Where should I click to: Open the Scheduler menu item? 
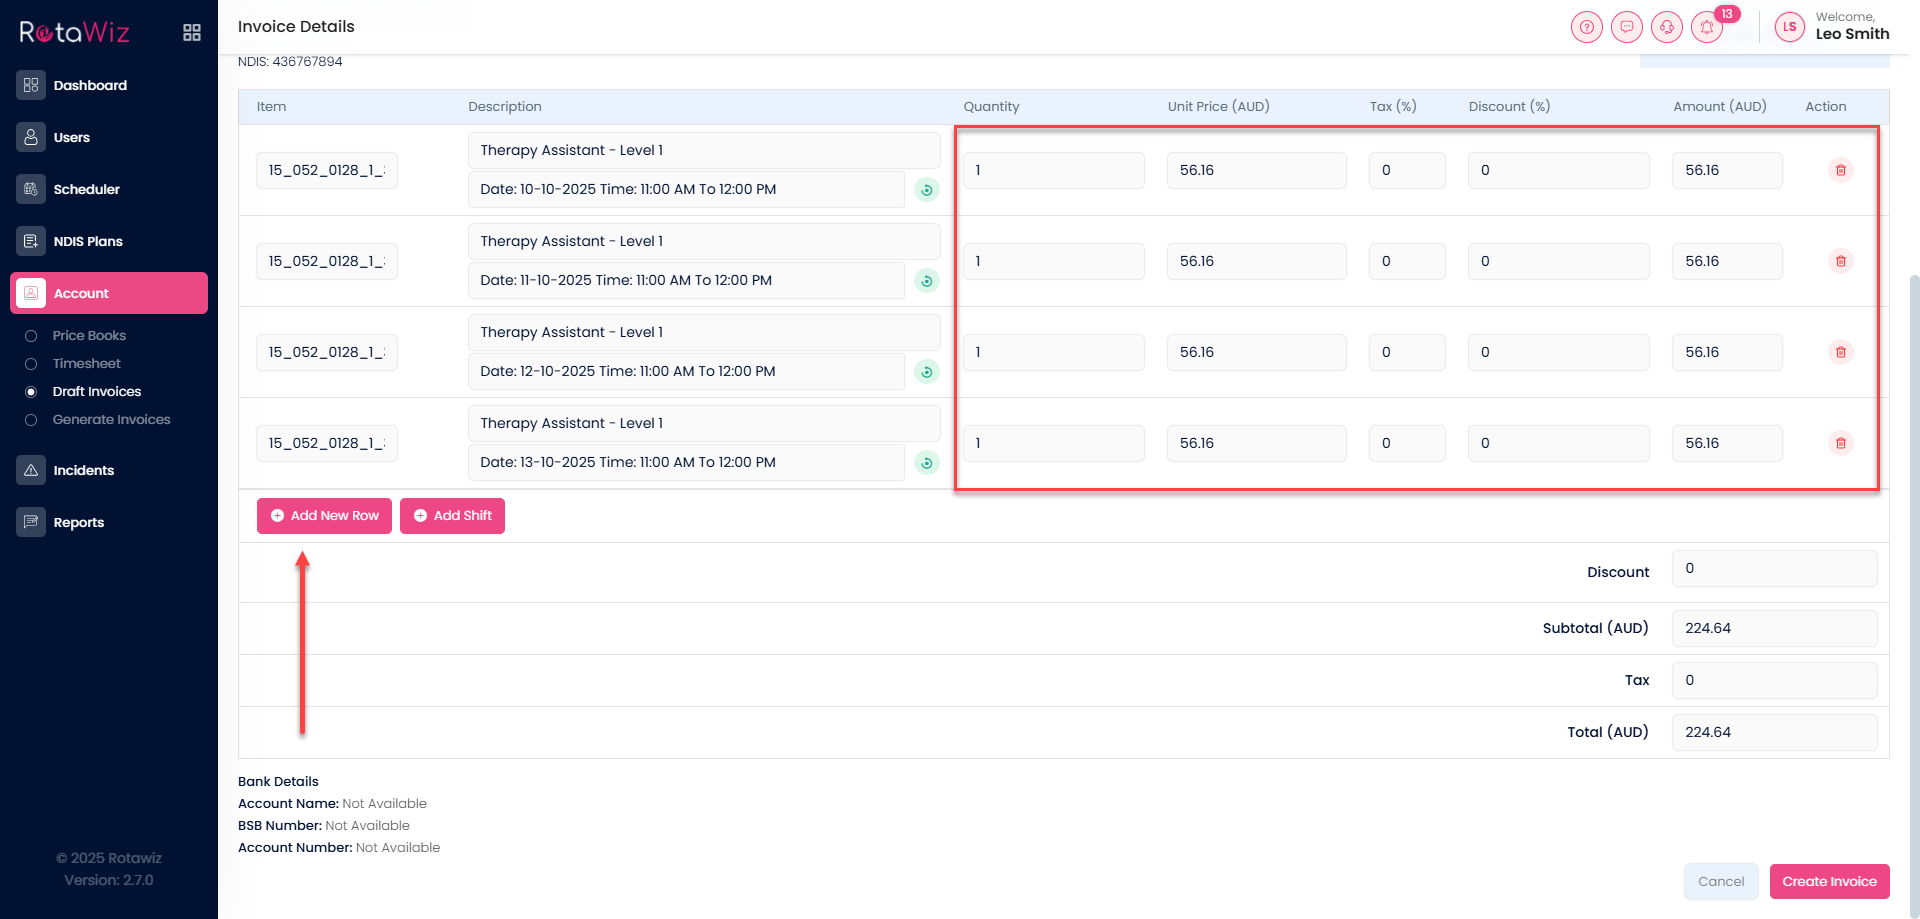pyautogui.click(x=86, y=189)
